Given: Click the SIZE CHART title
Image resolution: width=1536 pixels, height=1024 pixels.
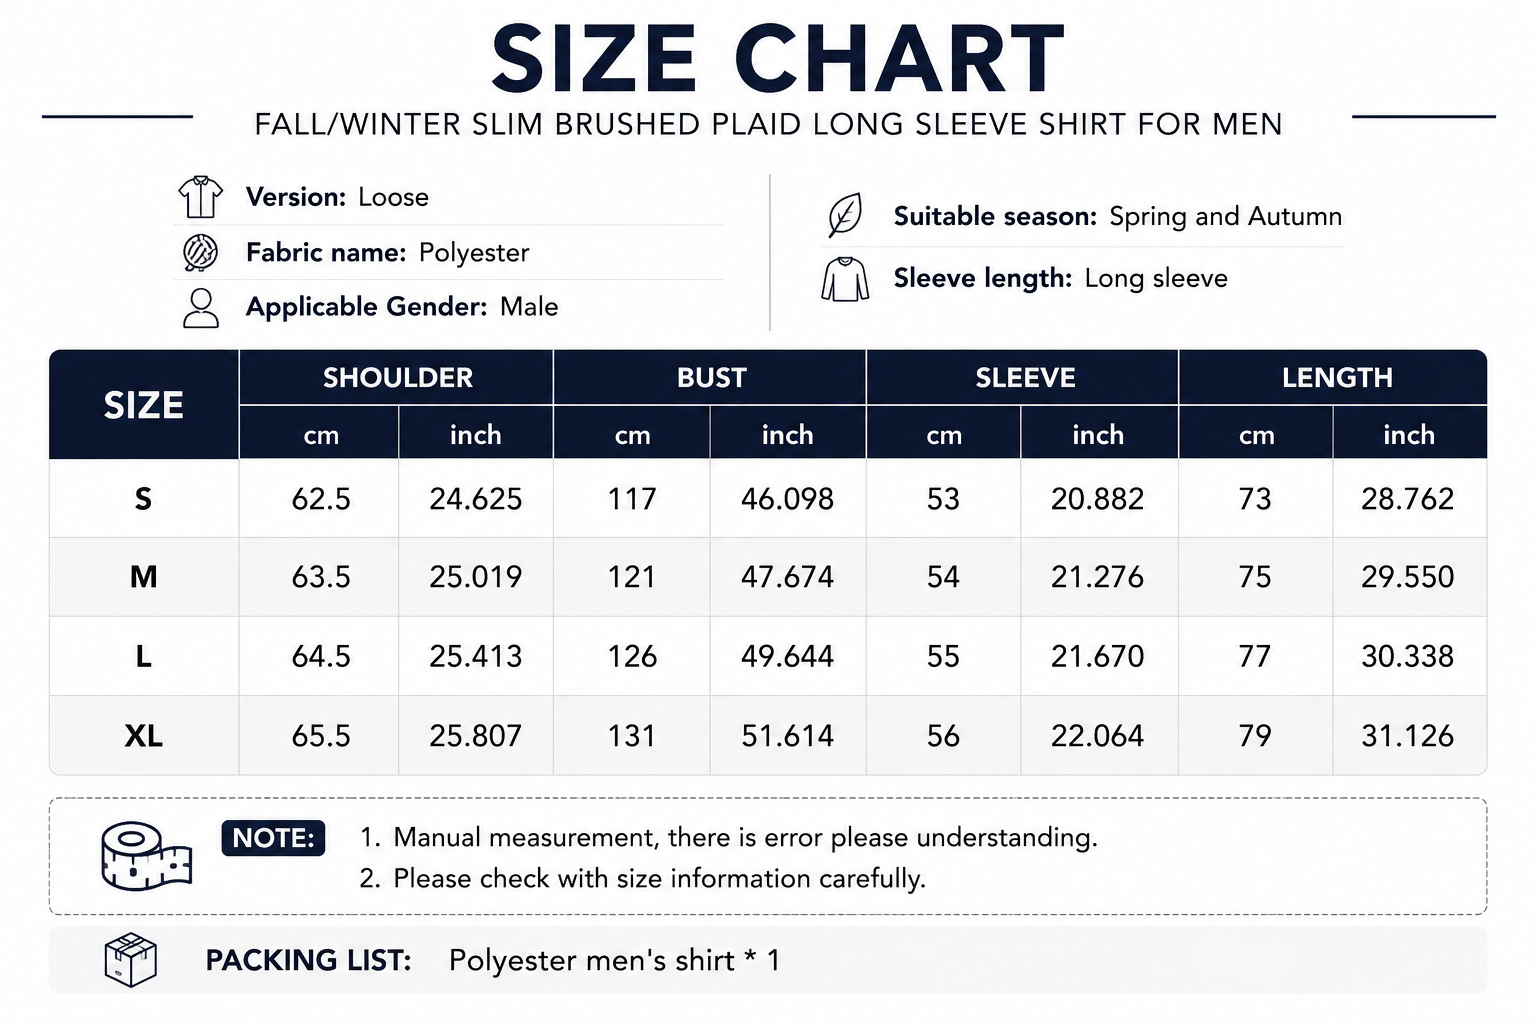Looking at the screenshot, I should pyautogui.click(x=778, y=58).
